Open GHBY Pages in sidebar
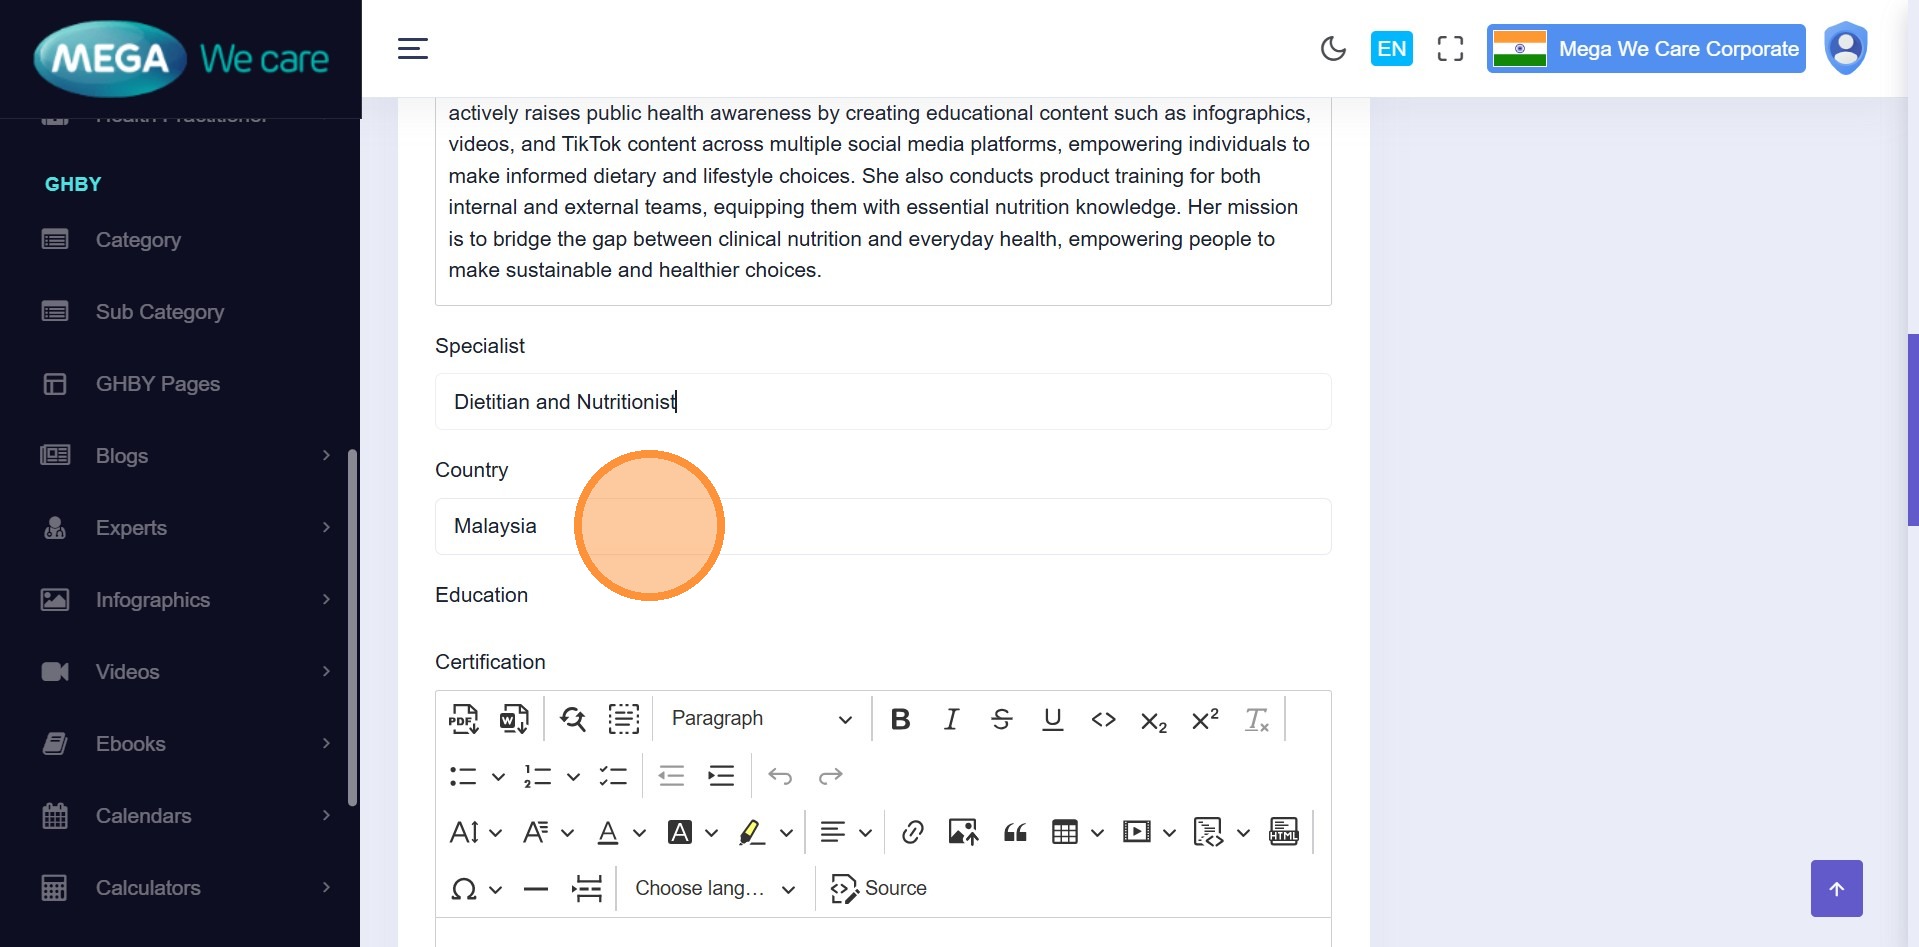The image size is (1919, 947). (x=157, y=384)
